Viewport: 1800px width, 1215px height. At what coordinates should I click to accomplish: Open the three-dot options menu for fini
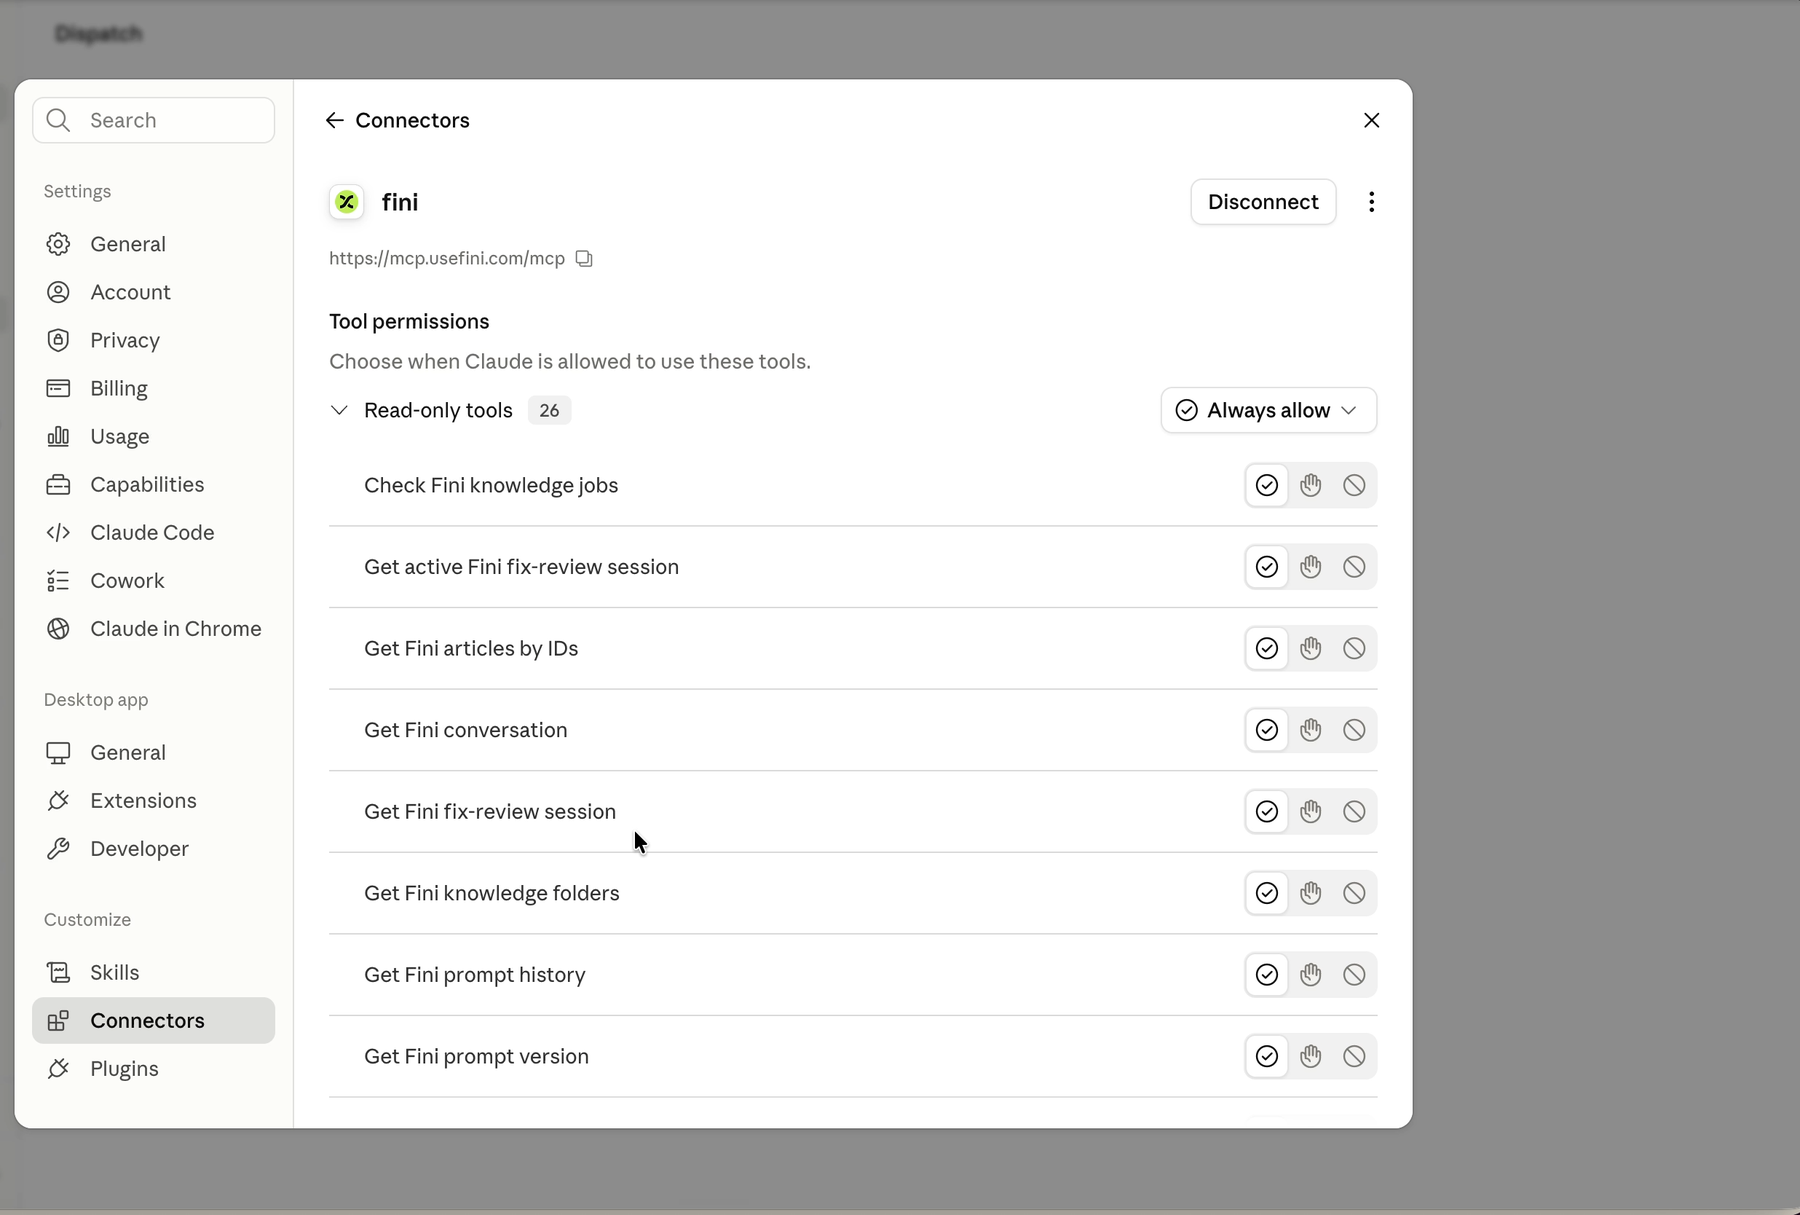(x=1371, y=202)
